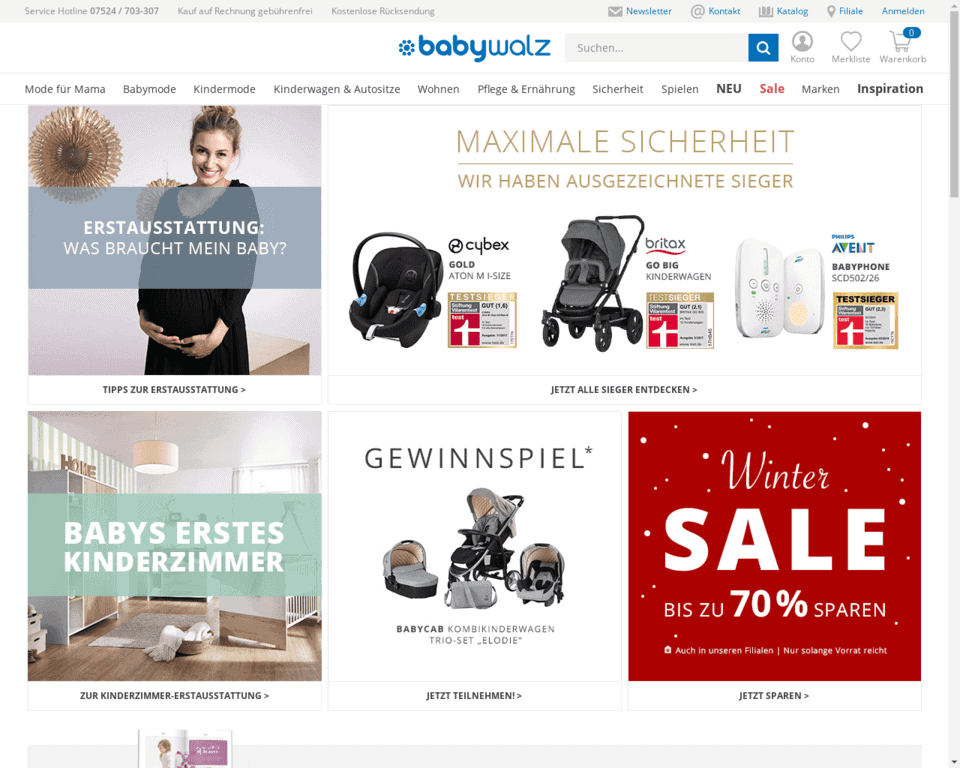
Task: Open the Inspiration menu item
Action: pos(890,89)
